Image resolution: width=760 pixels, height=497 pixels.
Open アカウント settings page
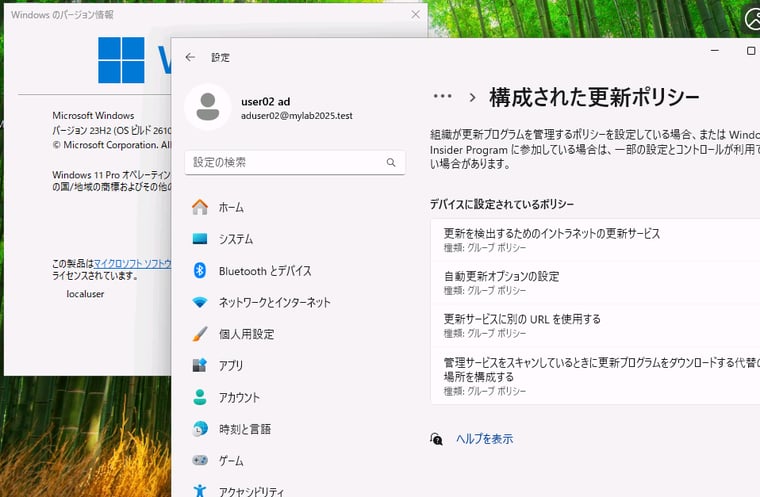[239, 397]
